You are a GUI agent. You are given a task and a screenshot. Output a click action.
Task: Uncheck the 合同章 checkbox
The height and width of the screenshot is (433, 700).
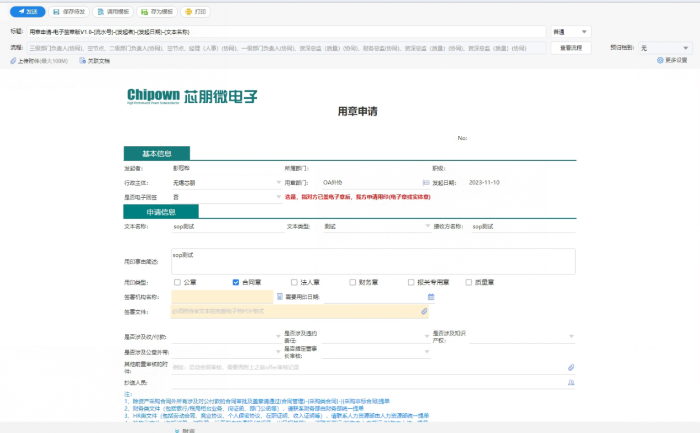coord(236,282)
